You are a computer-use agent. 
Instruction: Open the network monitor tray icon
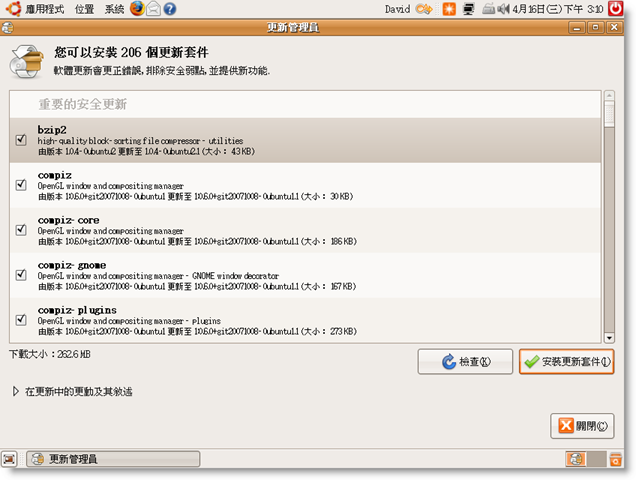(468, 9)
